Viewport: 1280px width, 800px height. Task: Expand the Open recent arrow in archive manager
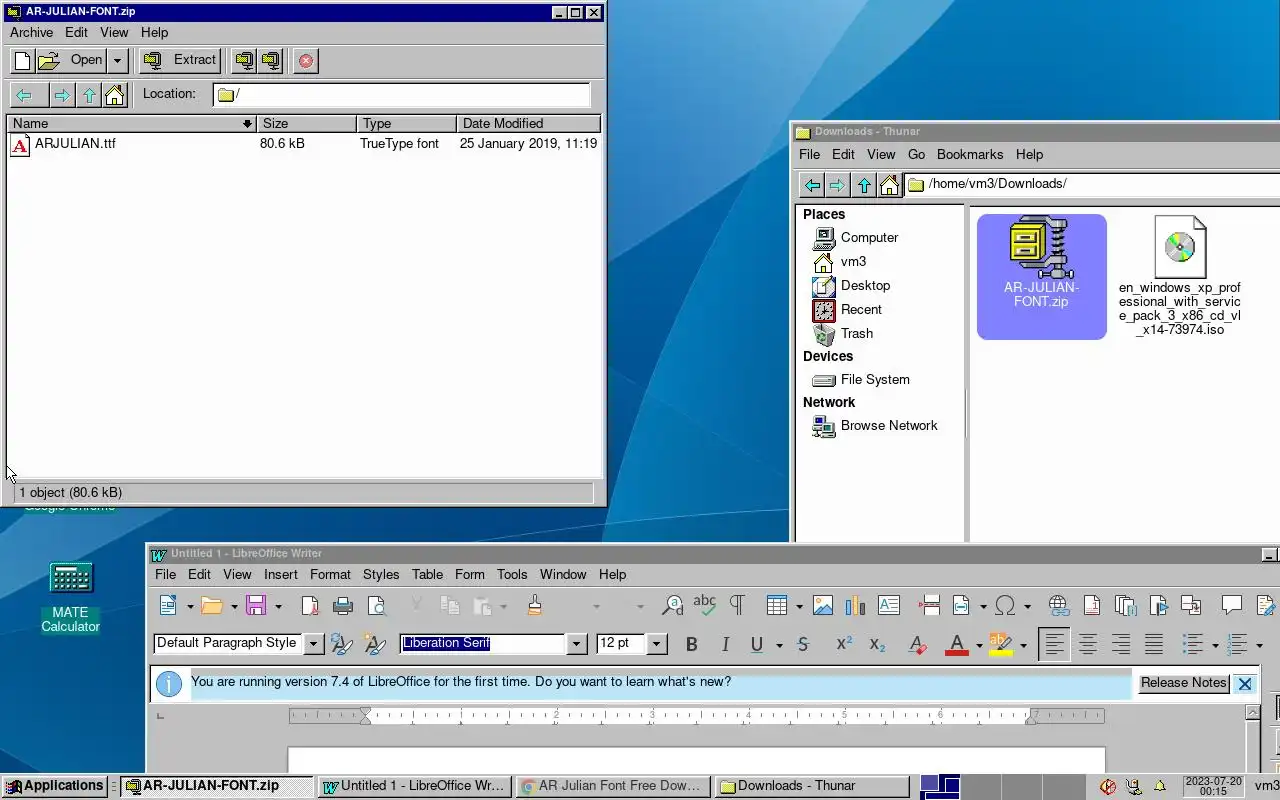[x=117, y=61]
